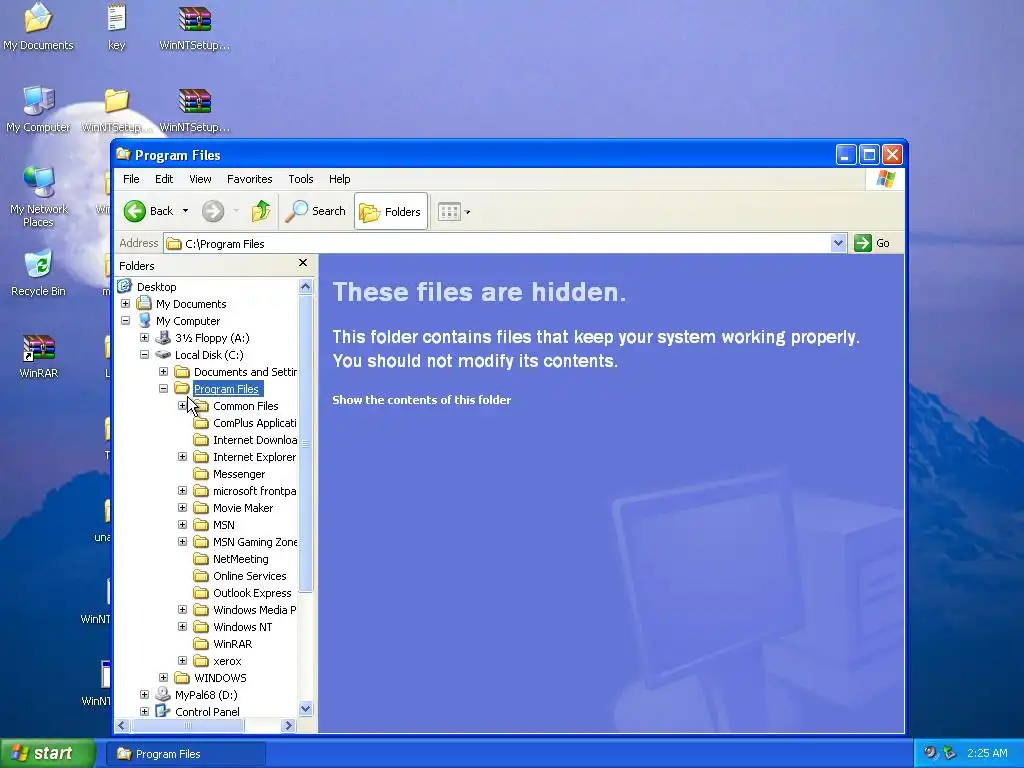Click the folder tree scroll down arrow
The width and height of the screenshot is (1024, 768).
(x=305, y=709)
